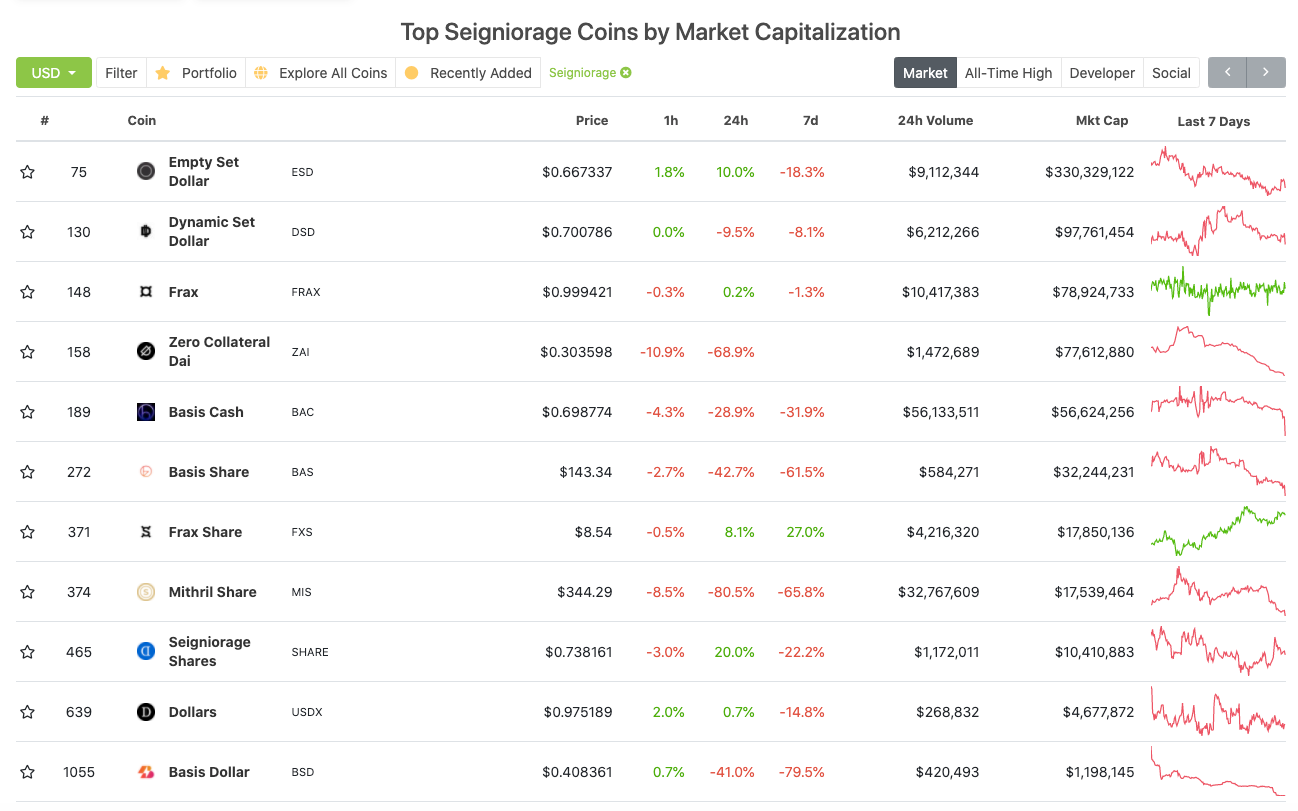Open Basis Dollar 7-day sparkline chart

point(1218,771)
